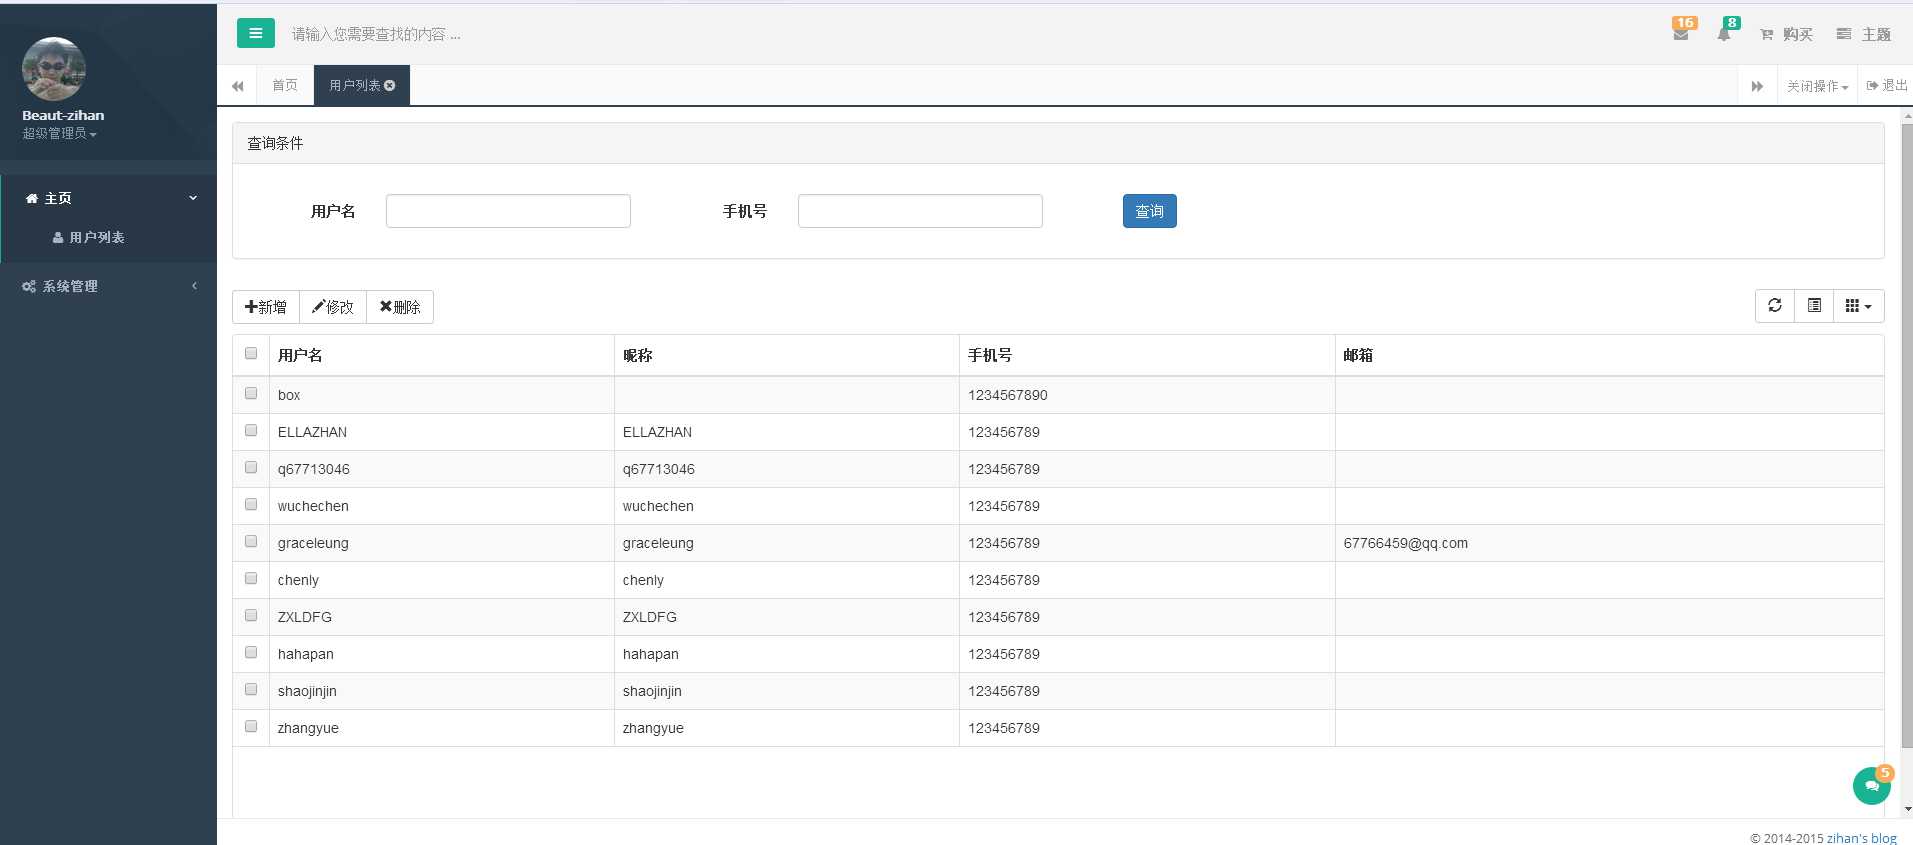1913x845 pixels.
Task: Click the 购买 shopping cart link
Action: pos(1786,34)
